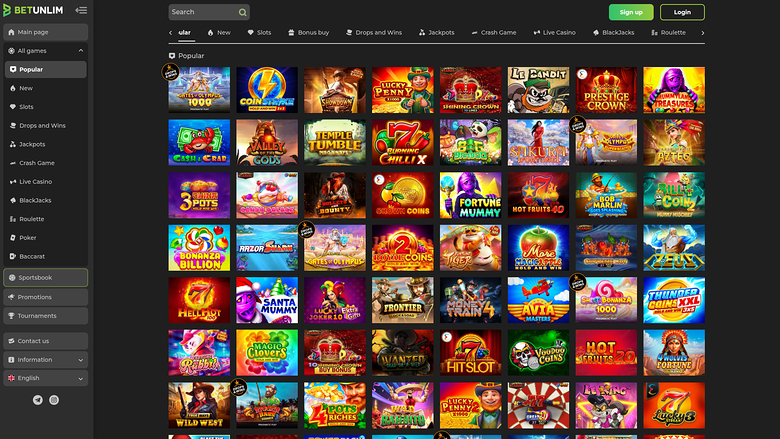Switch to the BlackJacks top tab
This screenshot has width=780, height=439.
(613, 33)
